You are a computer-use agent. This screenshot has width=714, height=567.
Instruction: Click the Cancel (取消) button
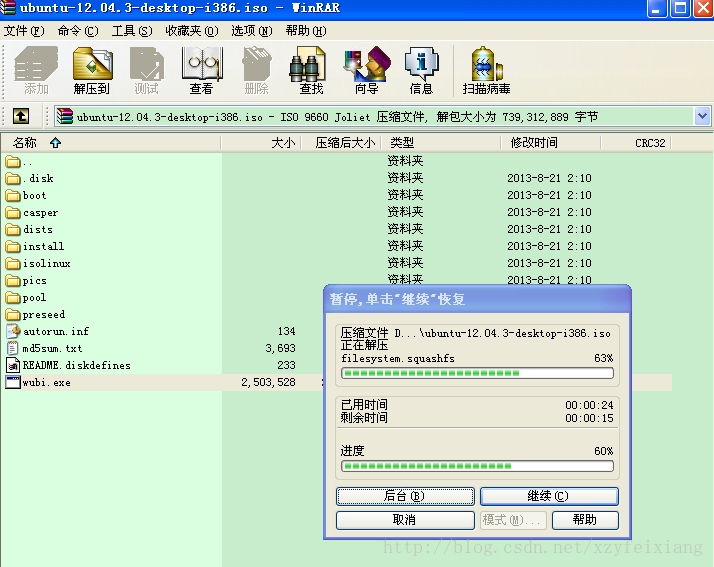coord(405,520)
